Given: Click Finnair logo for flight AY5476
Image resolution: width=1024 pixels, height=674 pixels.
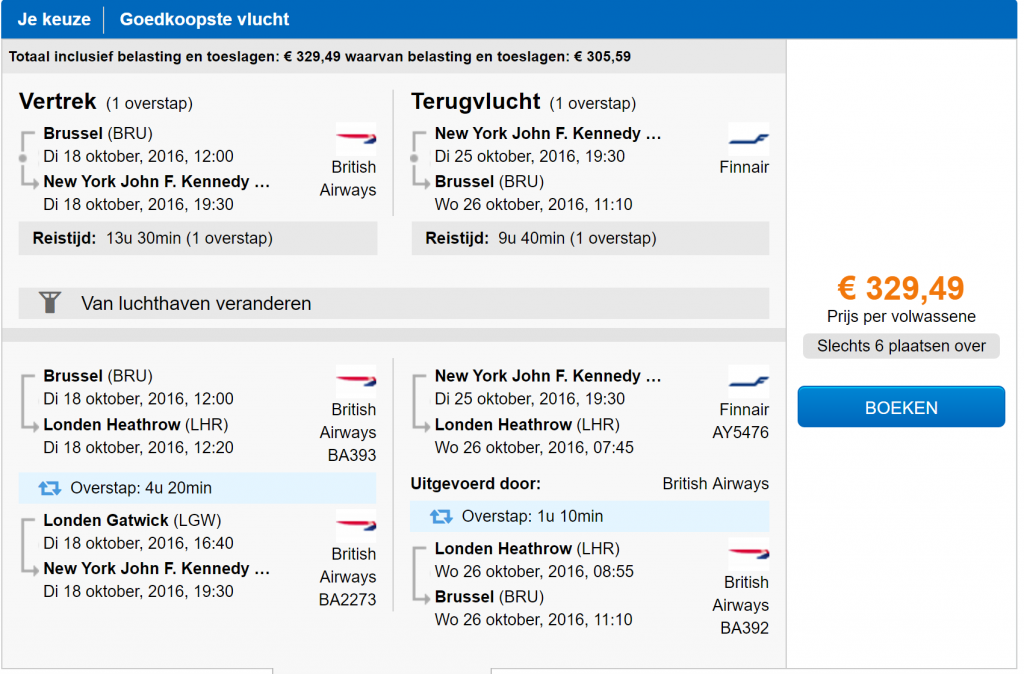Looking at the screenshot, I should pyautogui.click(x=748, y=381).
